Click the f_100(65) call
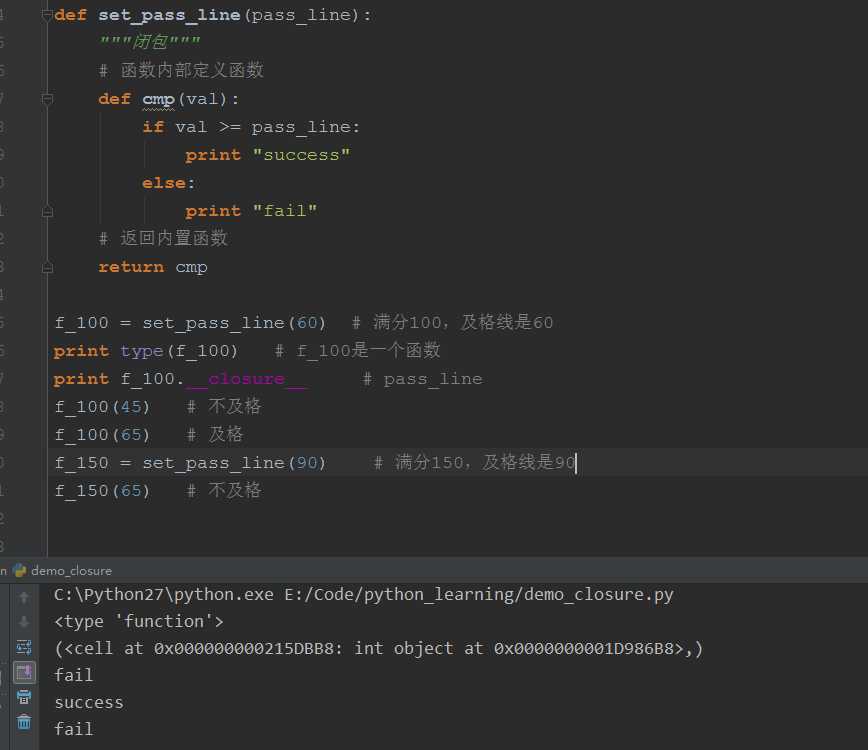The height and width of the screenshot is (750, 868). (102, 435)
